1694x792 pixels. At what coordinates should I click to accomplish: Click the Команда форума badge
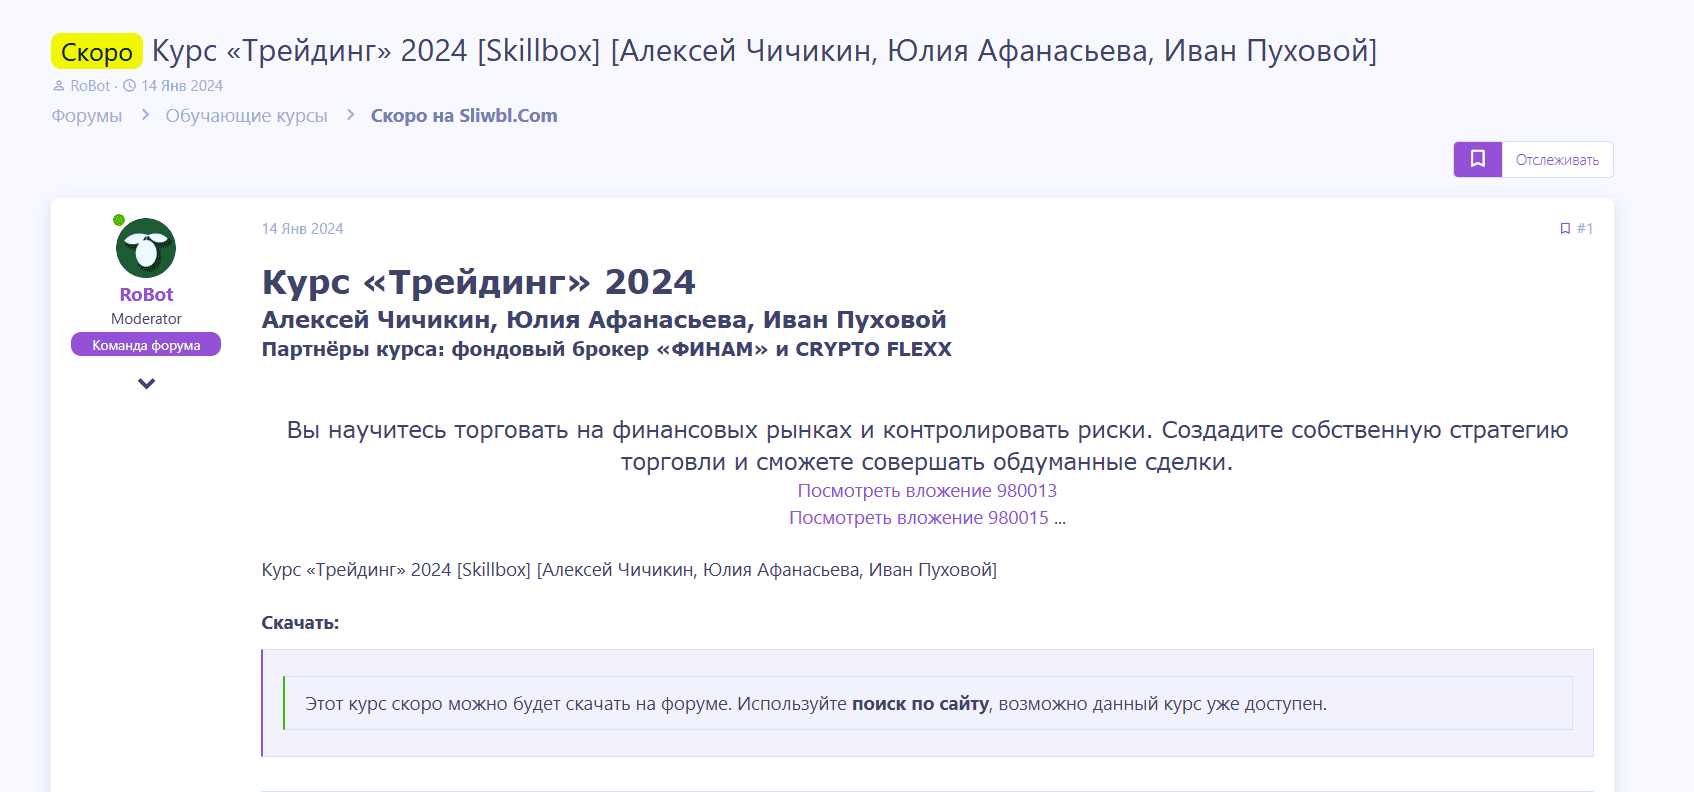click(146, 345)
